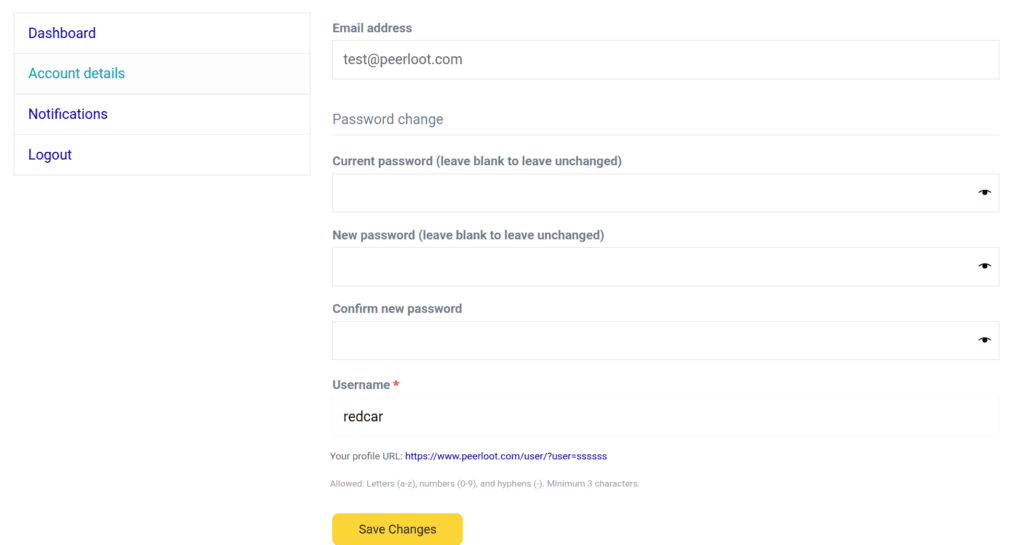
Task: Click the Confirm new password label
Action: tap(397, 309)
